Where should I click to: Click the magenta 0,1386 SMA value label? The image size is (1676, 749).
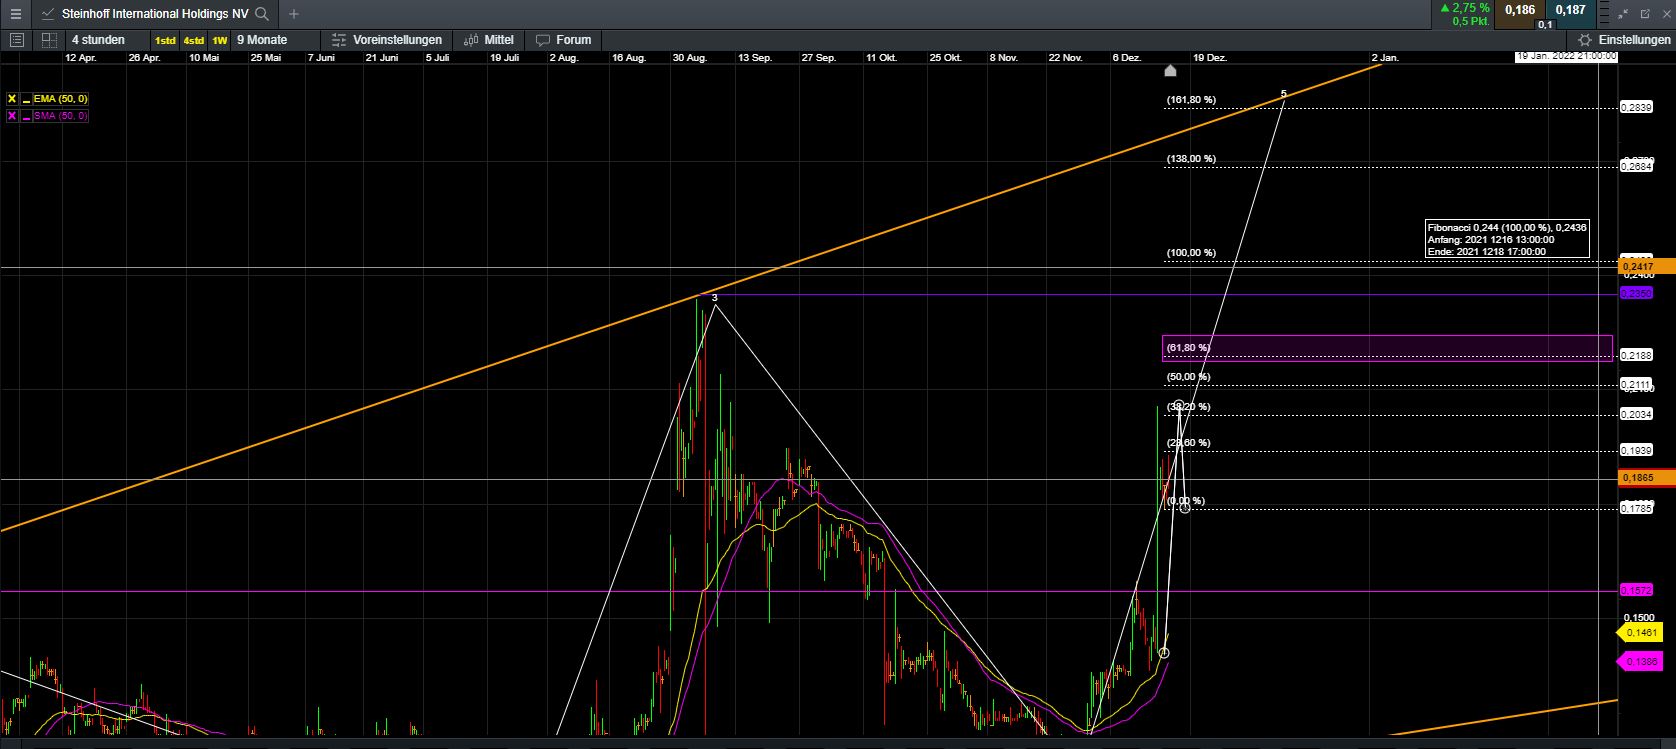click(x=1640, y=662)
